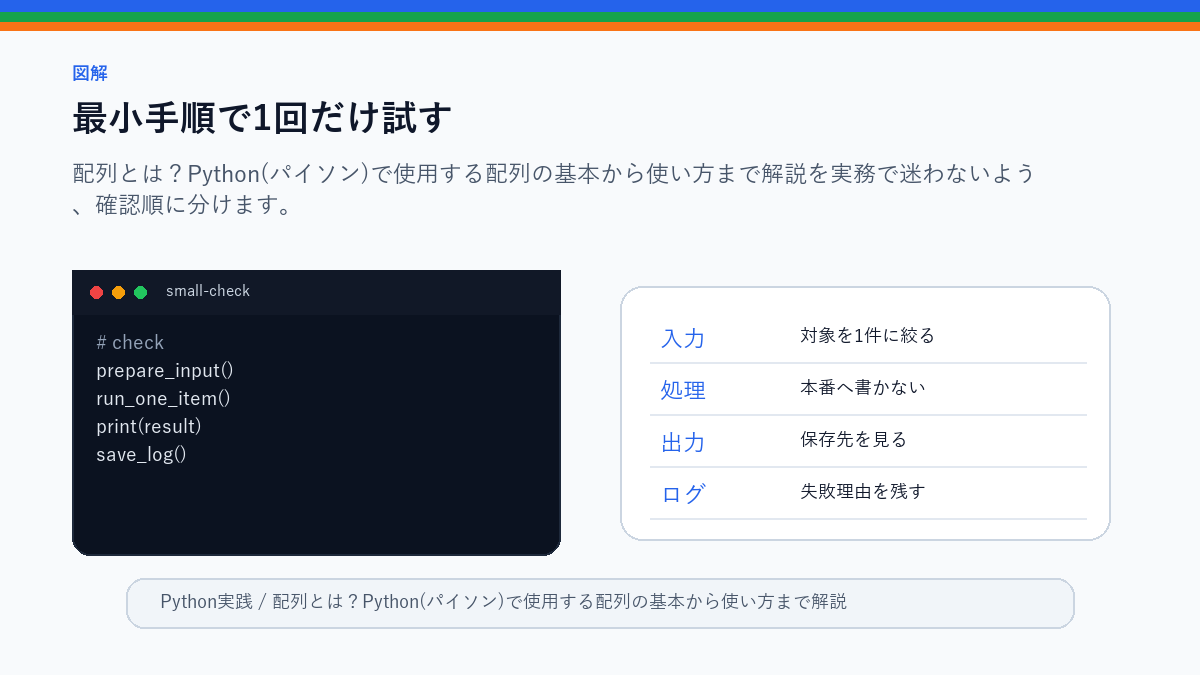Select the 入力 row label

(683, 338)
